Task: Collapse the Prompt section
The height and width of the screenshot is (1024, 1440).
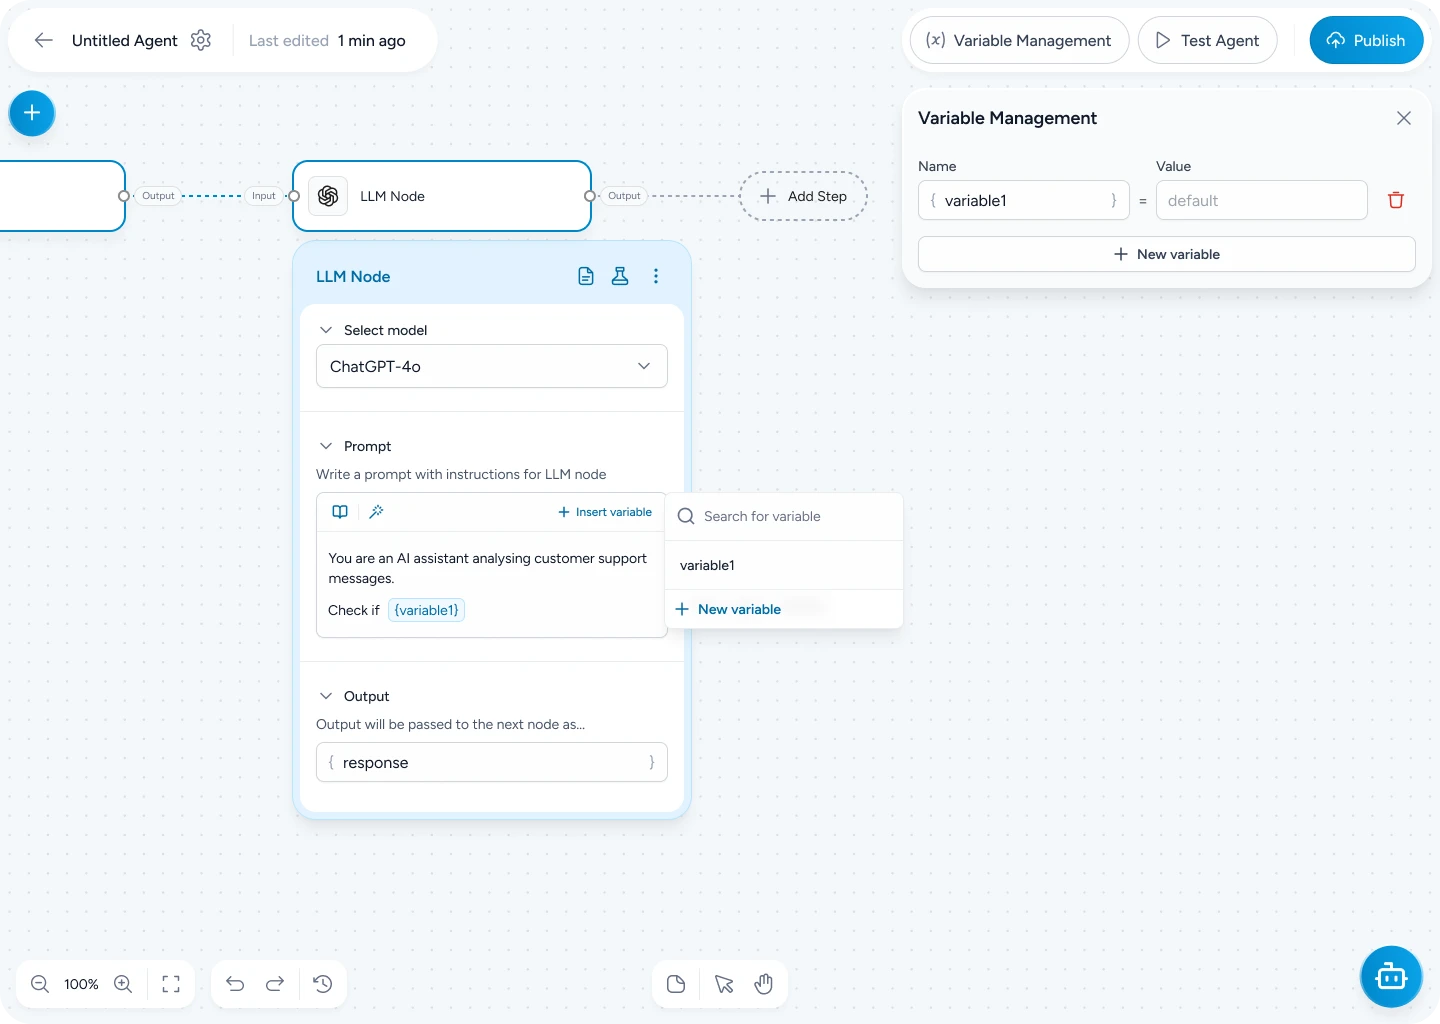Action: pos(326,446)
